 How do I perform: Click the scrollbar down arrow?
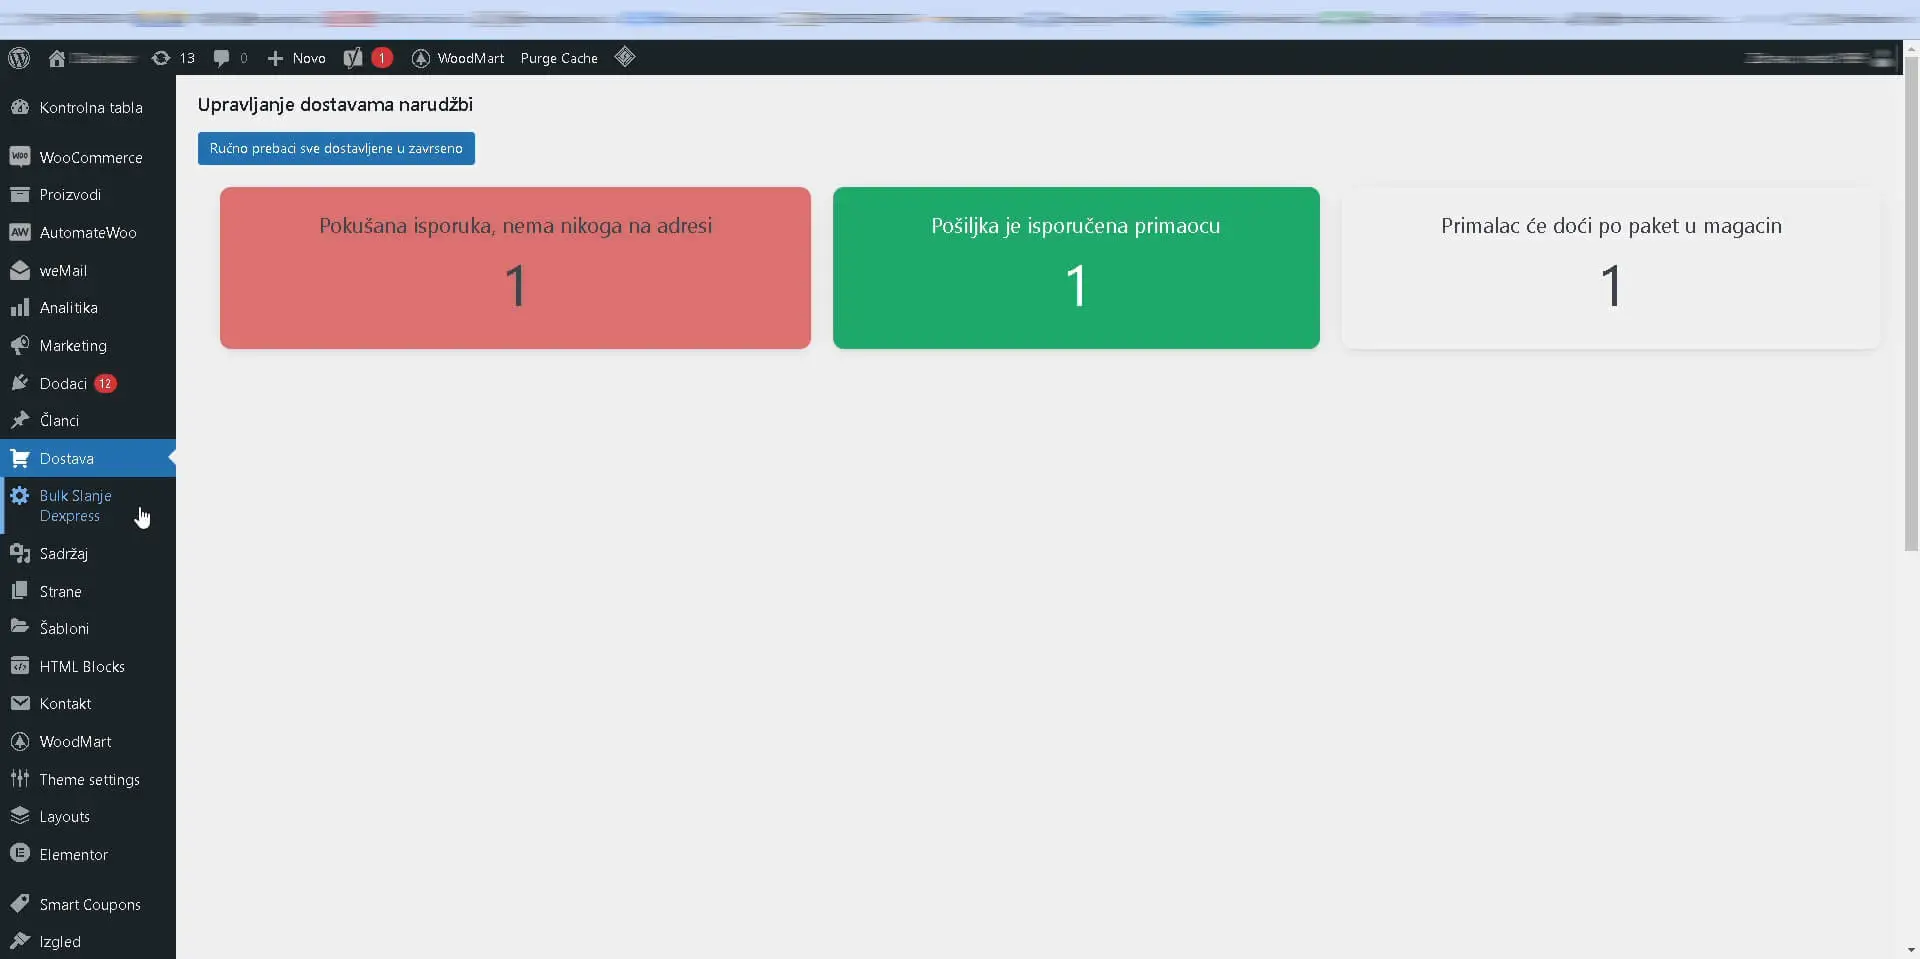(1911, 950)
